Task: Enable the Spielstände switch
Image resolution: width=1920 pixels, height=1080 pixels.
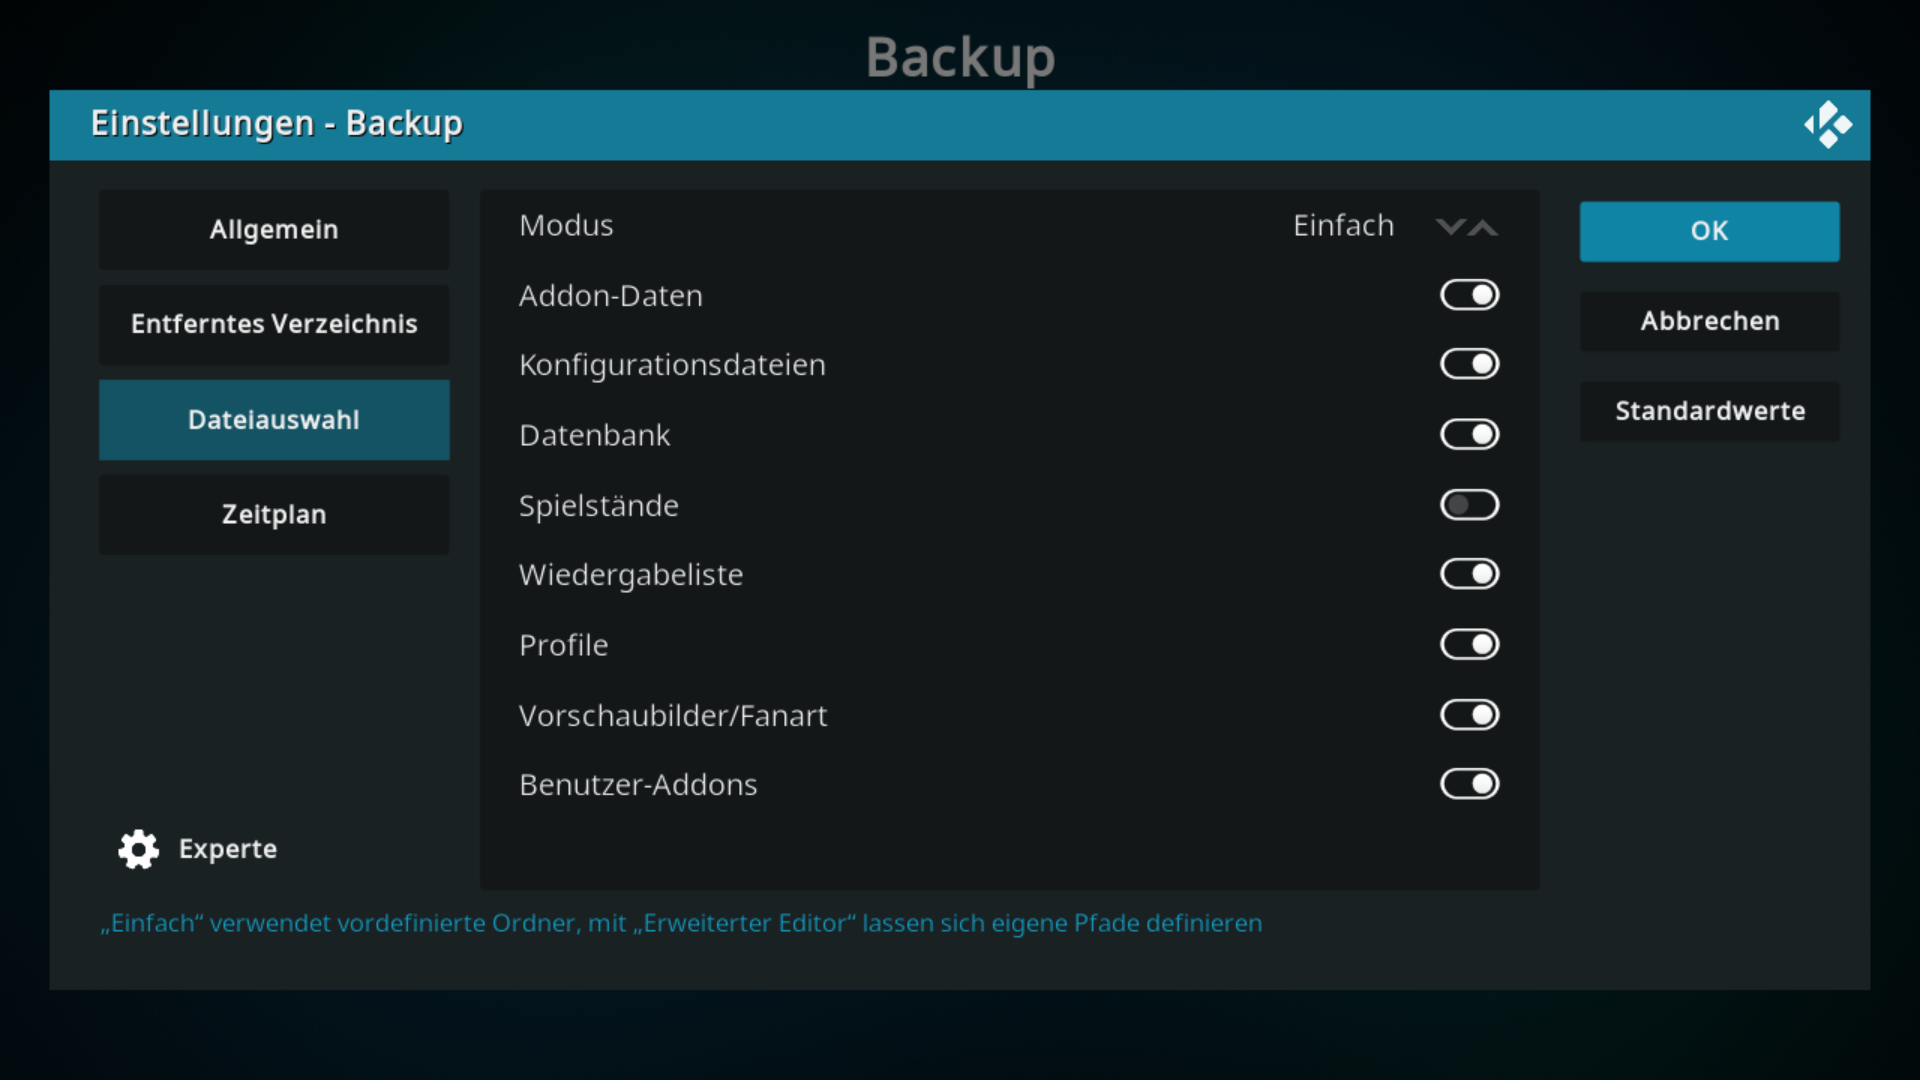Action: tap(1469, 505)
